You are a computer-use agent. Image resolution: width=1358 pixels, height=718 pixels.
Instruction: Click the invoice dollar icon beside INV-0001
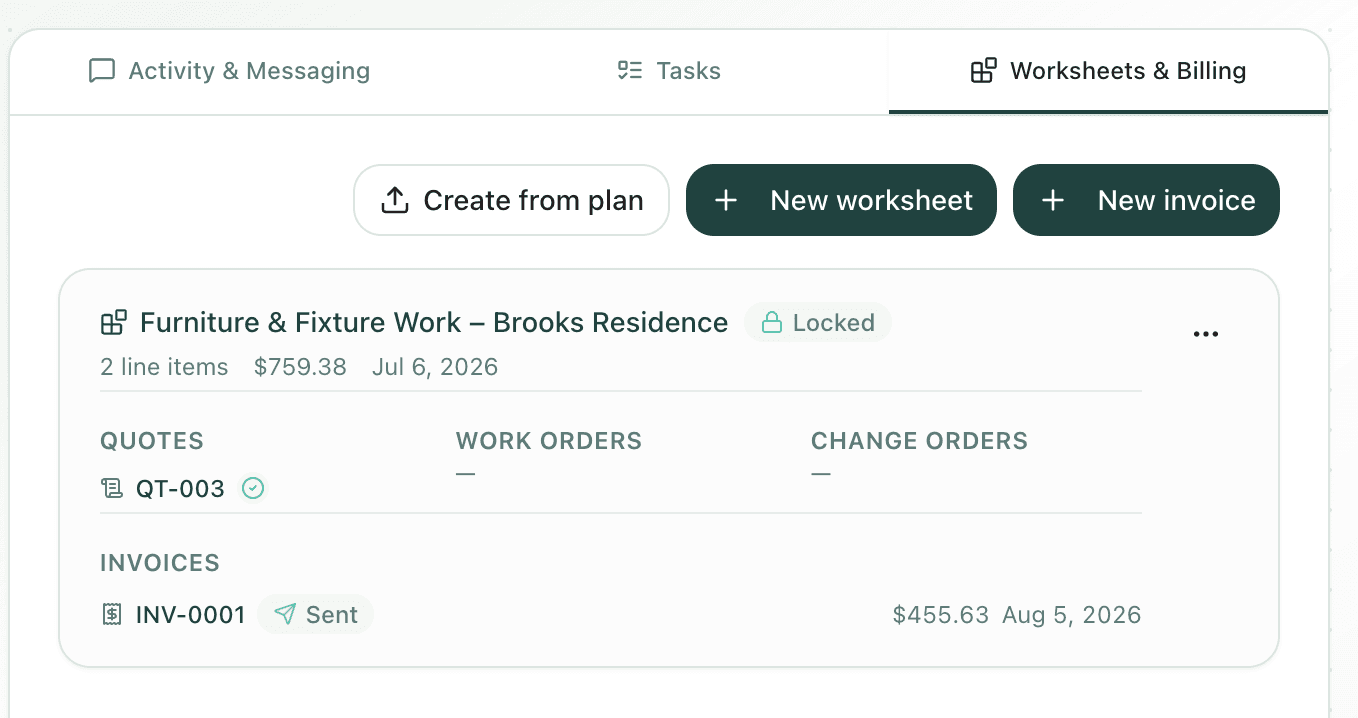112,614
